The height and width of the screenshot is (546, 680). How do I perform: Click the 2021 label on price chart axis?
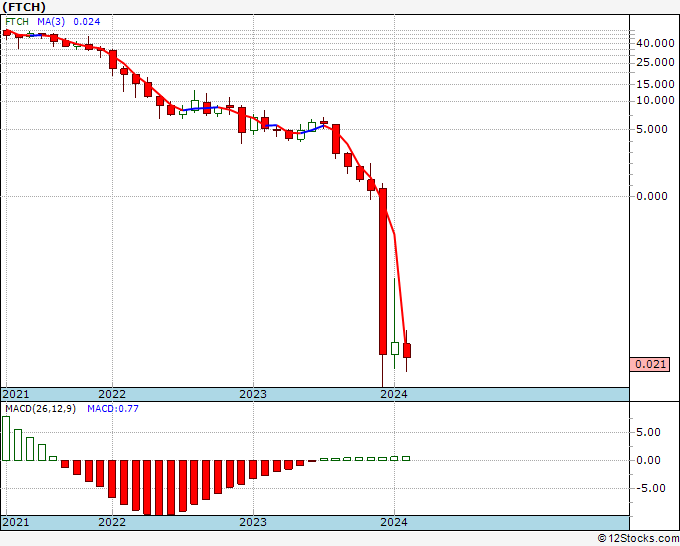point(16,394)
